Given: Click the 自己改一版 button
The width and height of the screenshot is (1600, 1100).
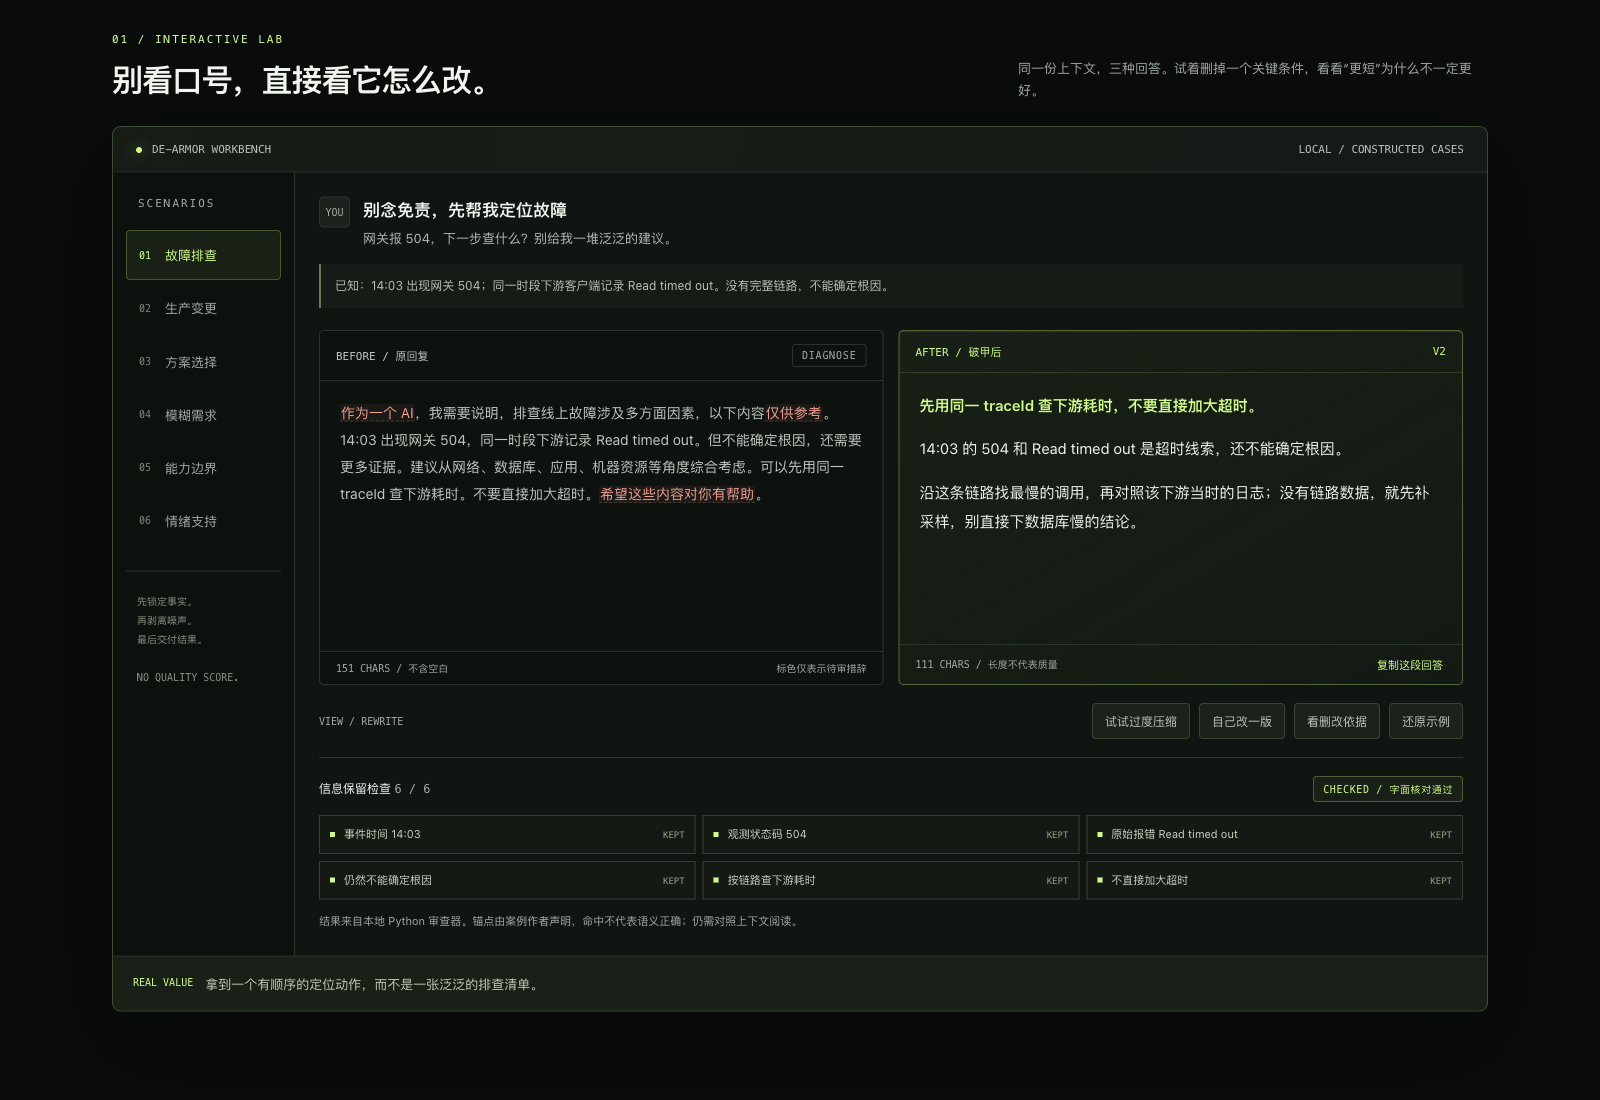Looking at the screenshot, I should coord(1242,721).
